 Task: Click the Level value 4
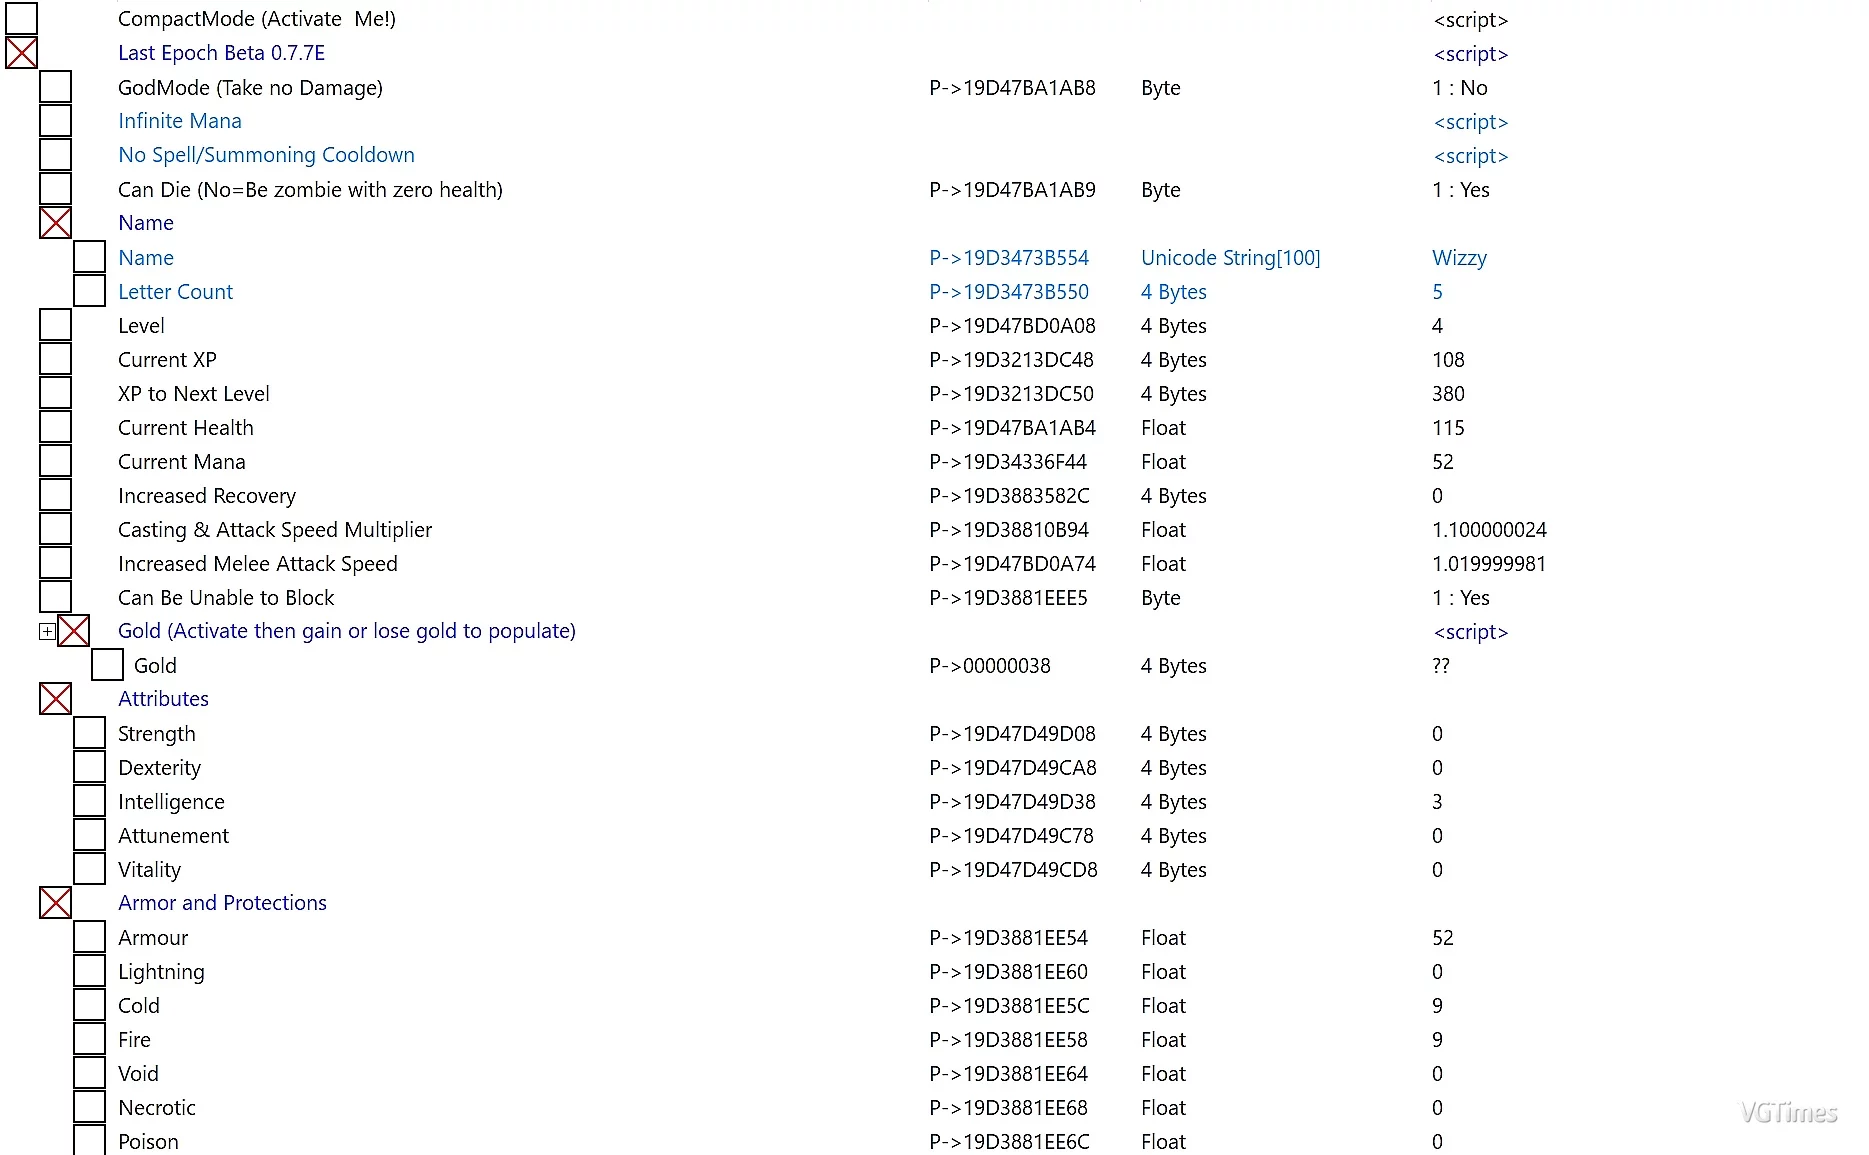1437,326
